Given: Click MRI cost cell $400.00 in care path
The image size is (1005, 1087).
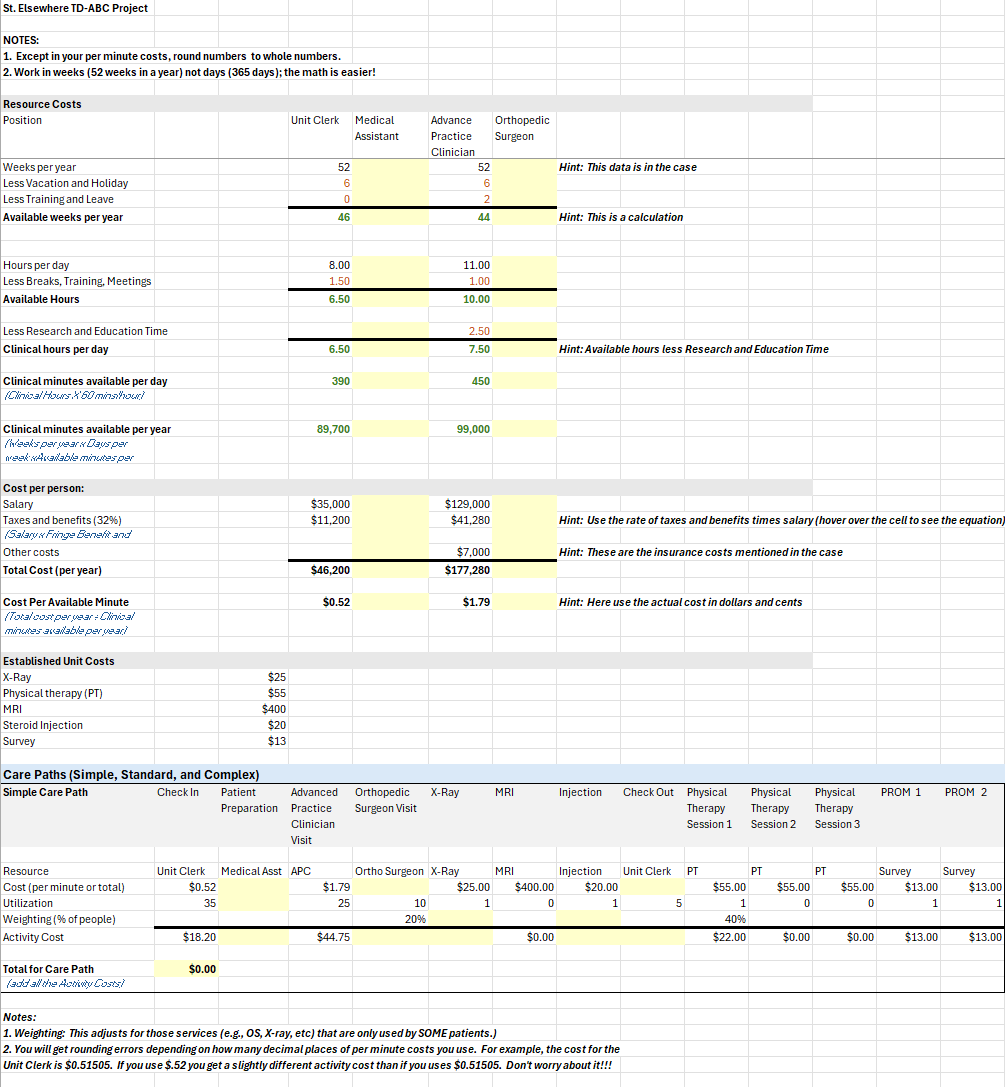Looking at the screenshot, I should 525,887.
